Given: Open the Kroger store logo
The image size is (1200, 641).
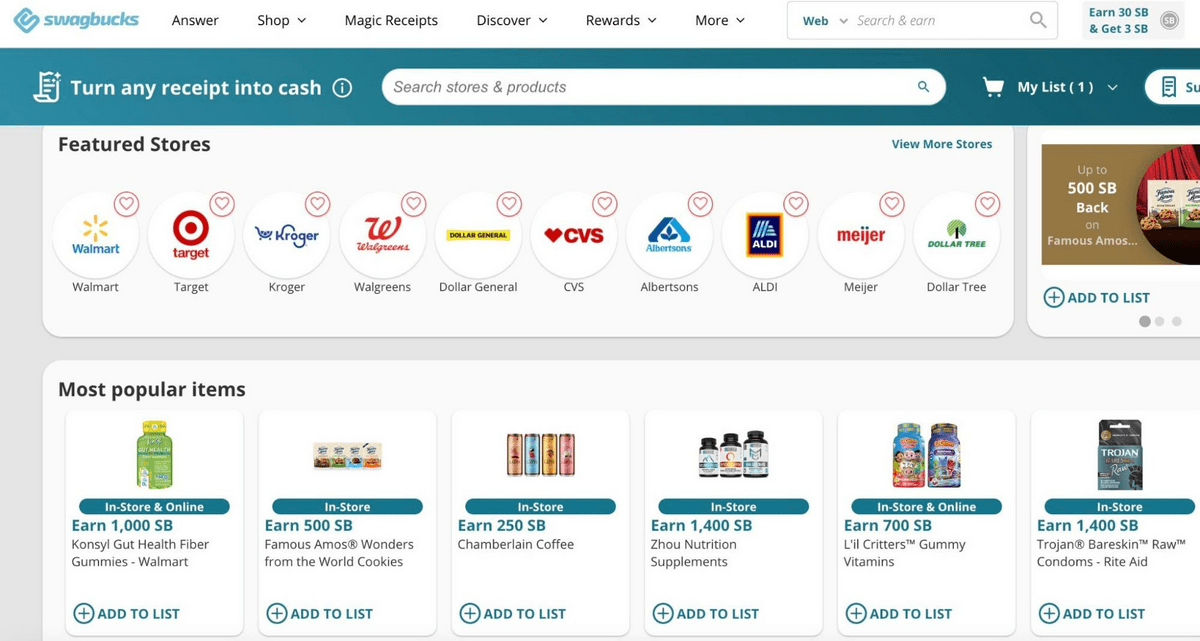Looking at the screenshot, I should tap(287, 236).
